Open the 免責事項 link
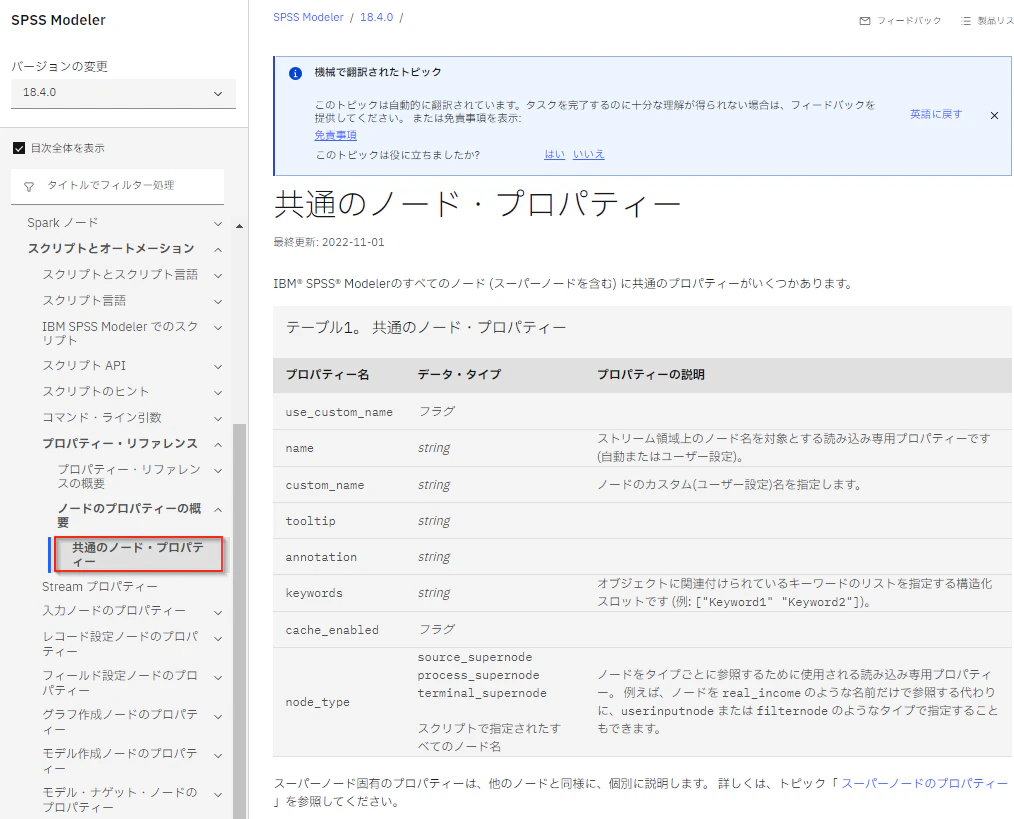Viewport: 1014px width, 819px height. 336,135
